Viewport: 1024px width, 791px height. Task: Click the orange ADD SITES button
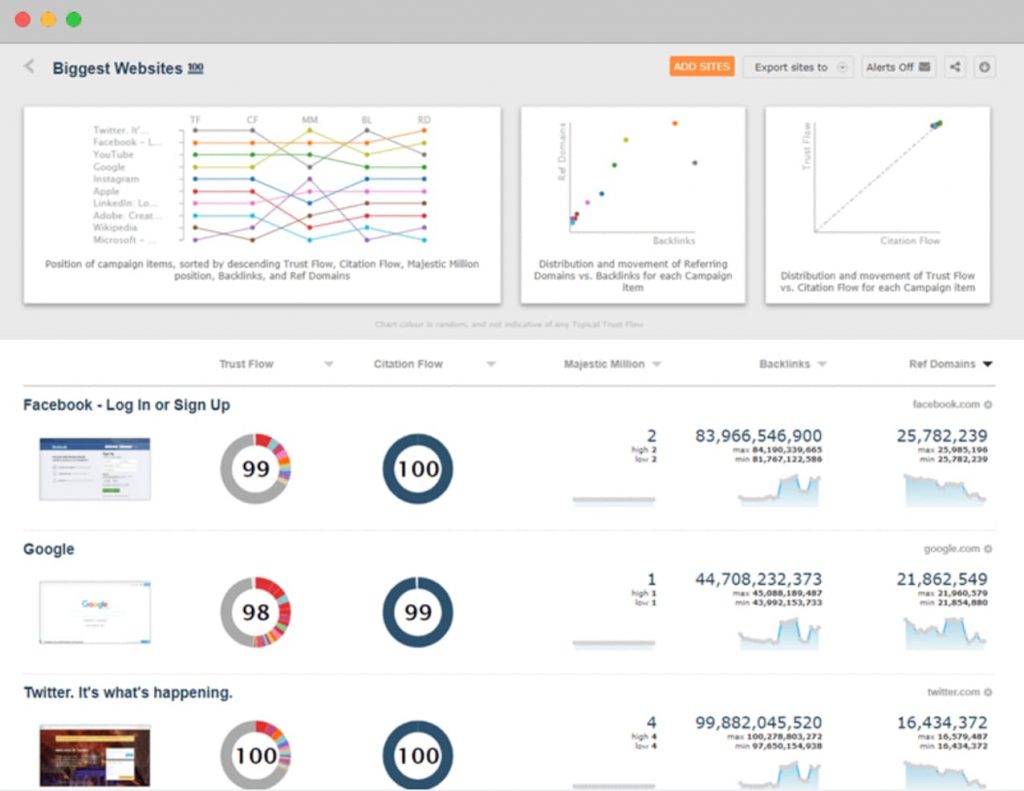702,67
